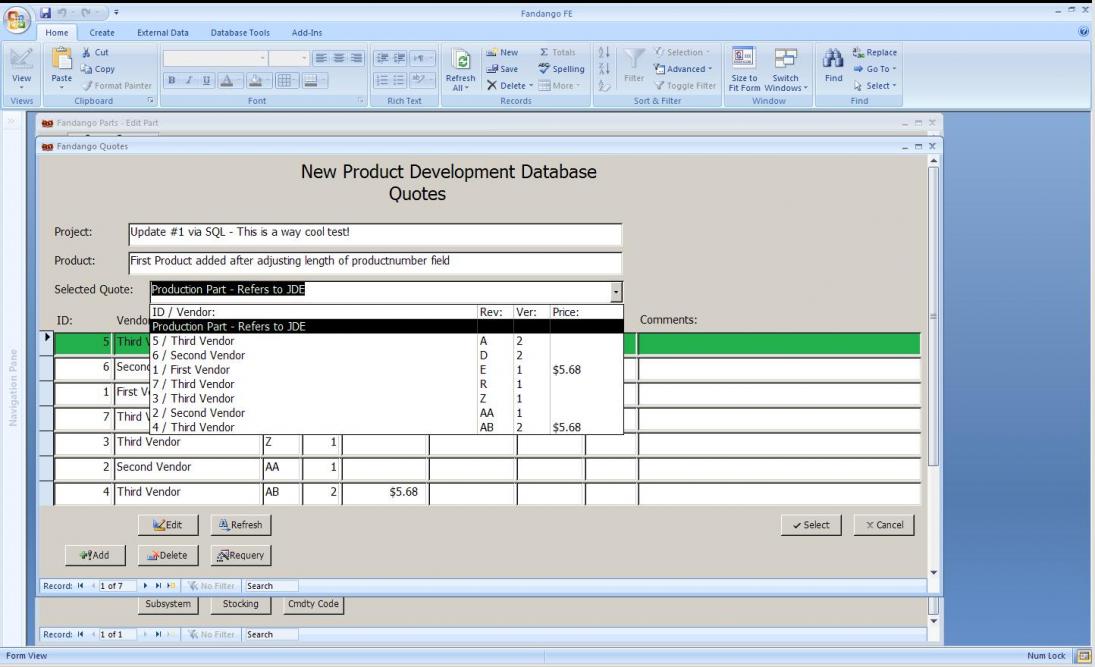Open the Database Tools tab
This screenshot has height=667, width=1095.
[x=240, y=33]
